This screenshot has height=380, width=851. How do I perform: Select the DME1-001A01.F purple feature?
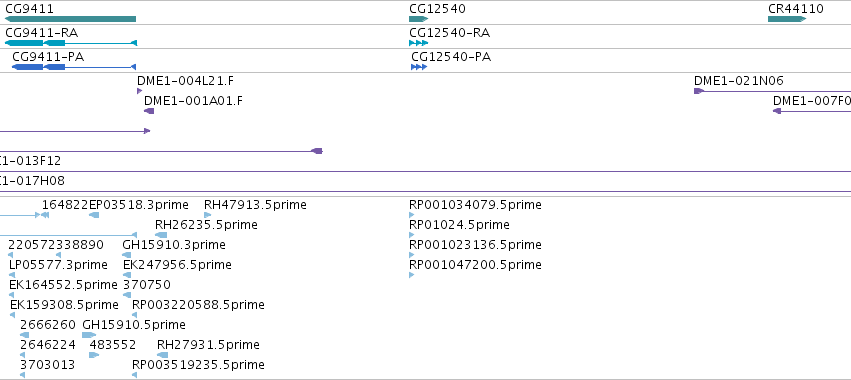click(x=149, y=111)
